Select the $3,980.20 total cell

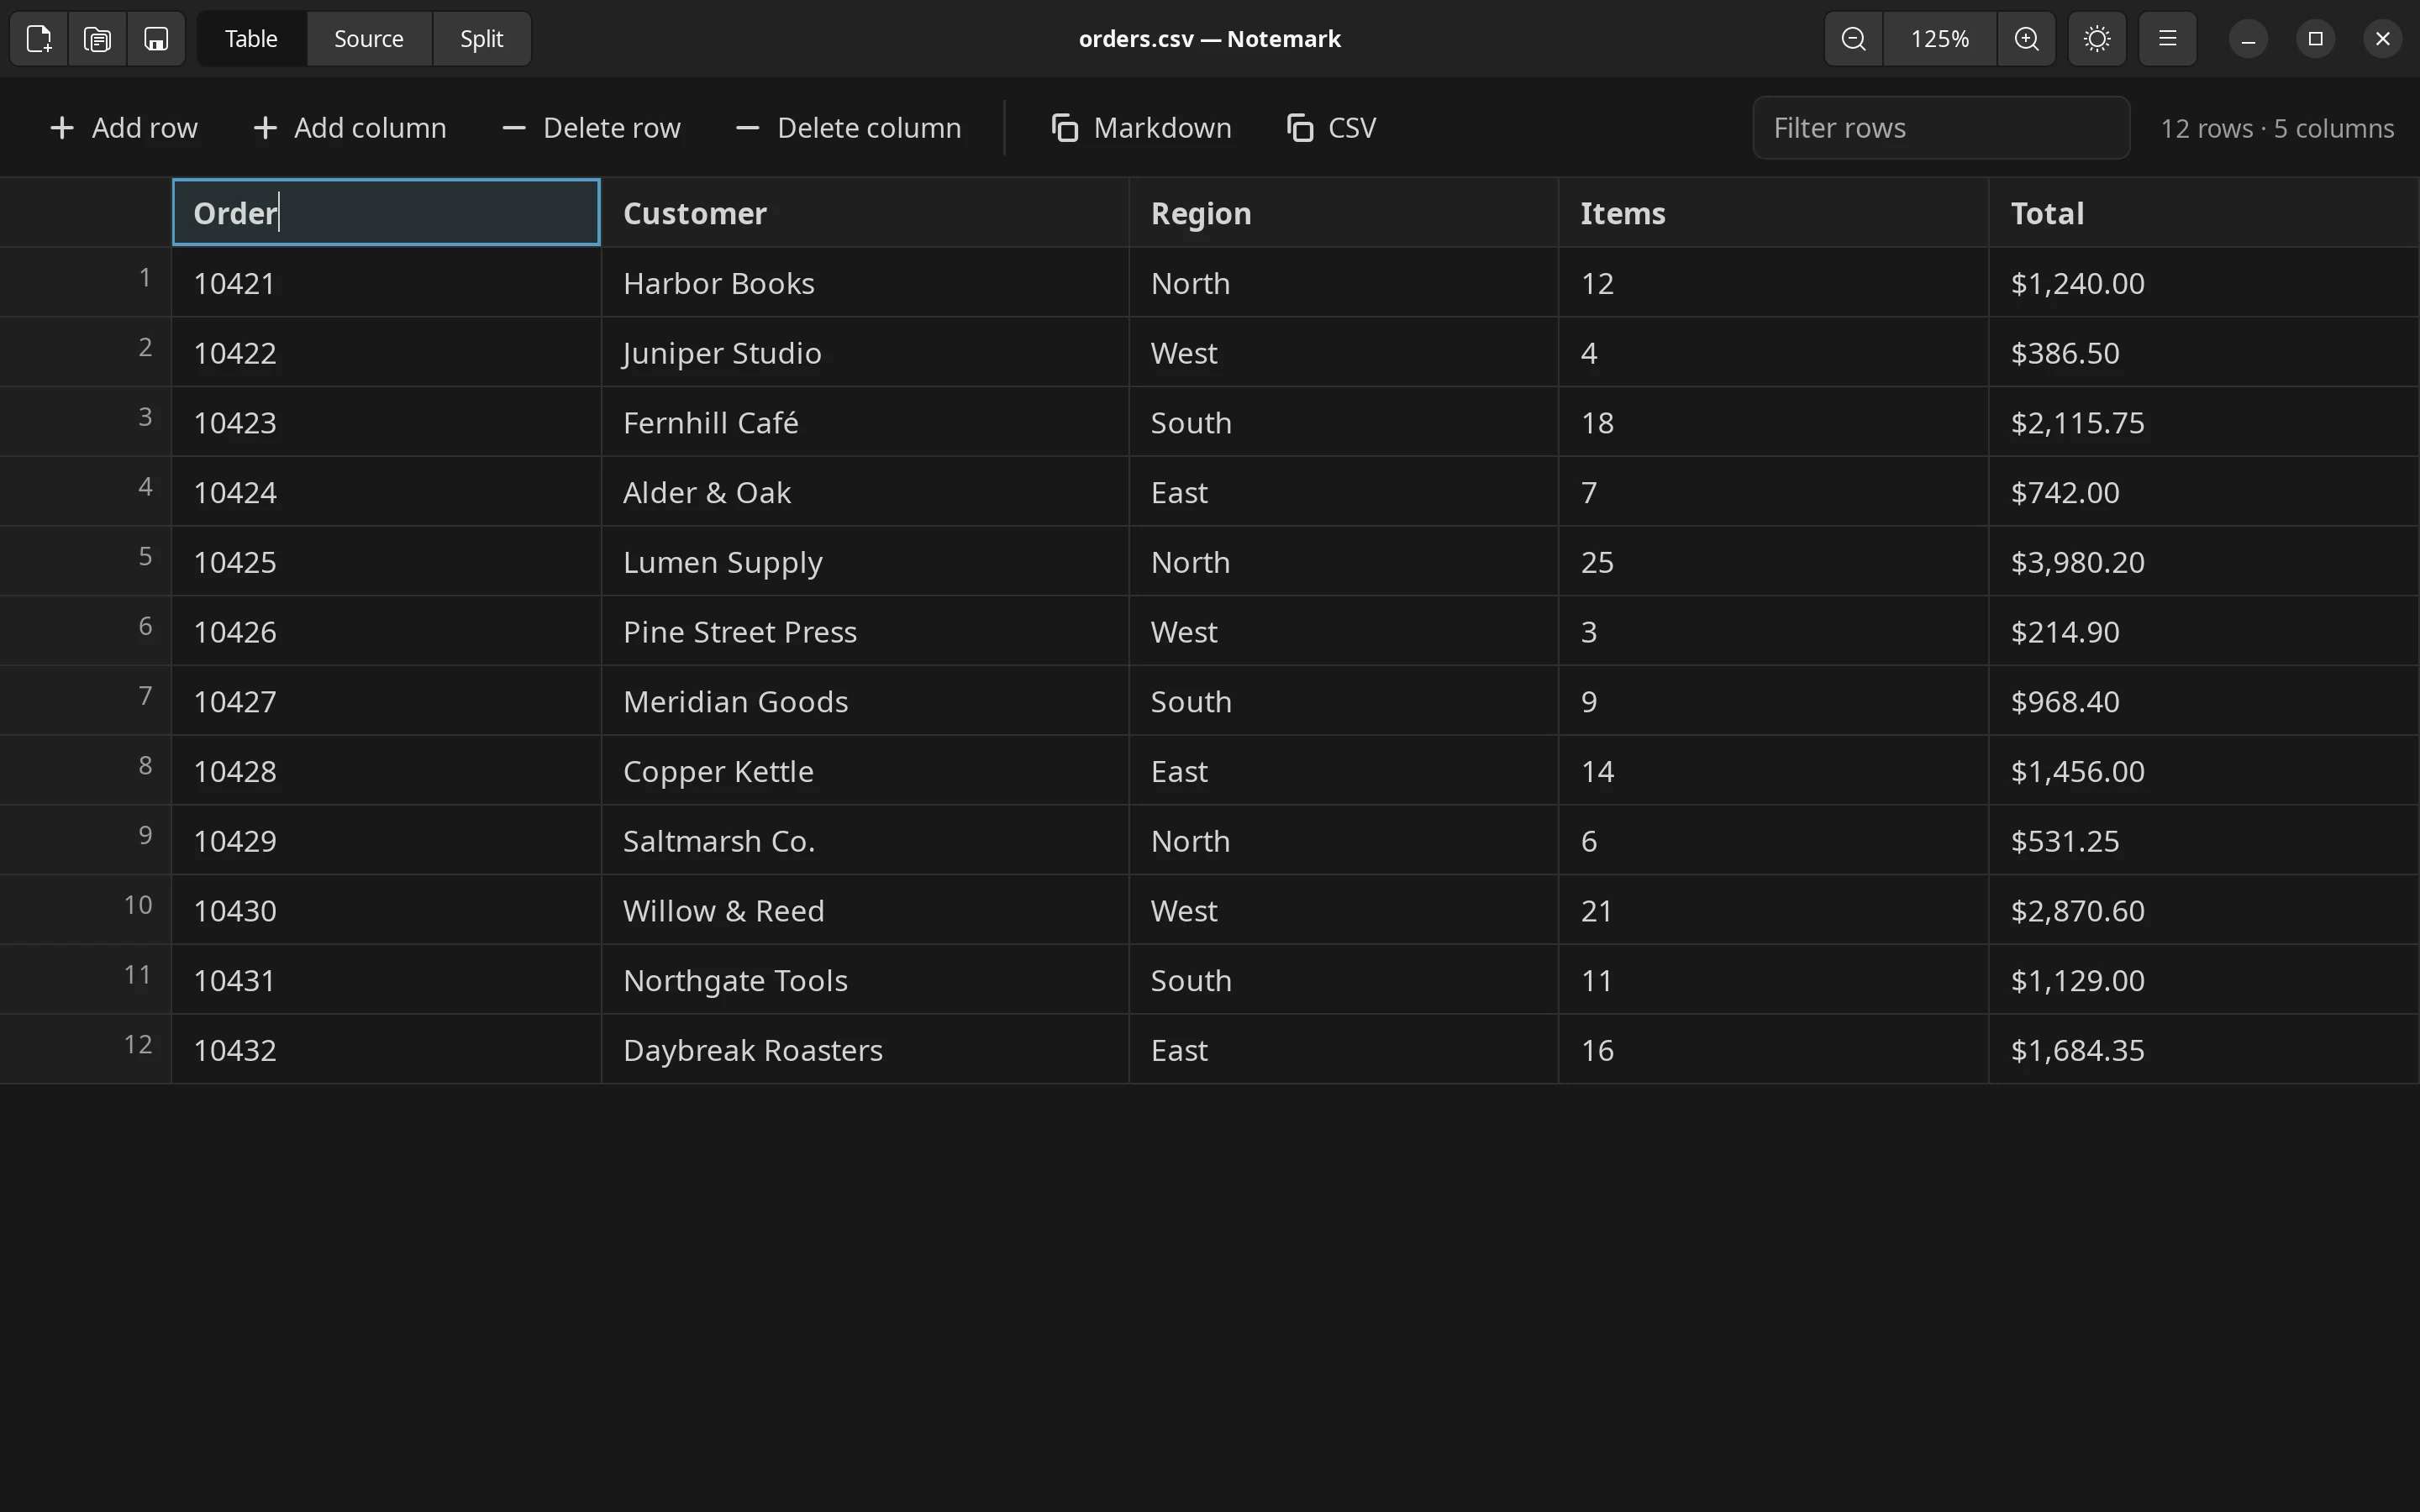2204,562
